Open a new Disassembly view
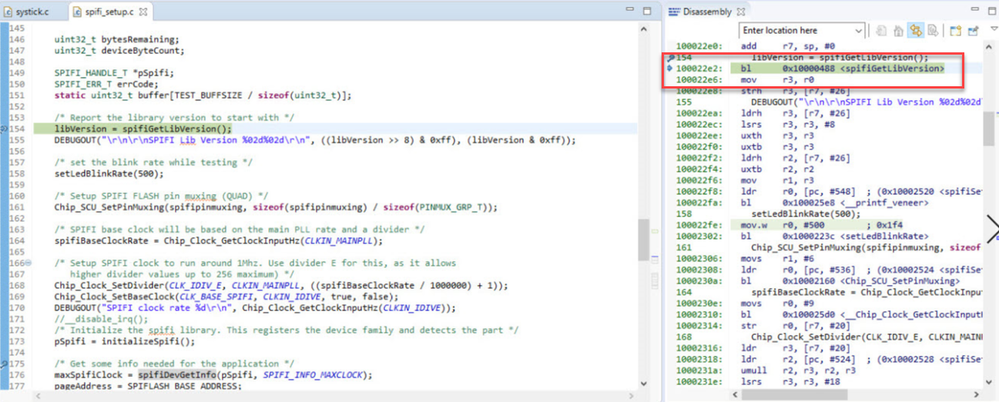 coord(955,31)
